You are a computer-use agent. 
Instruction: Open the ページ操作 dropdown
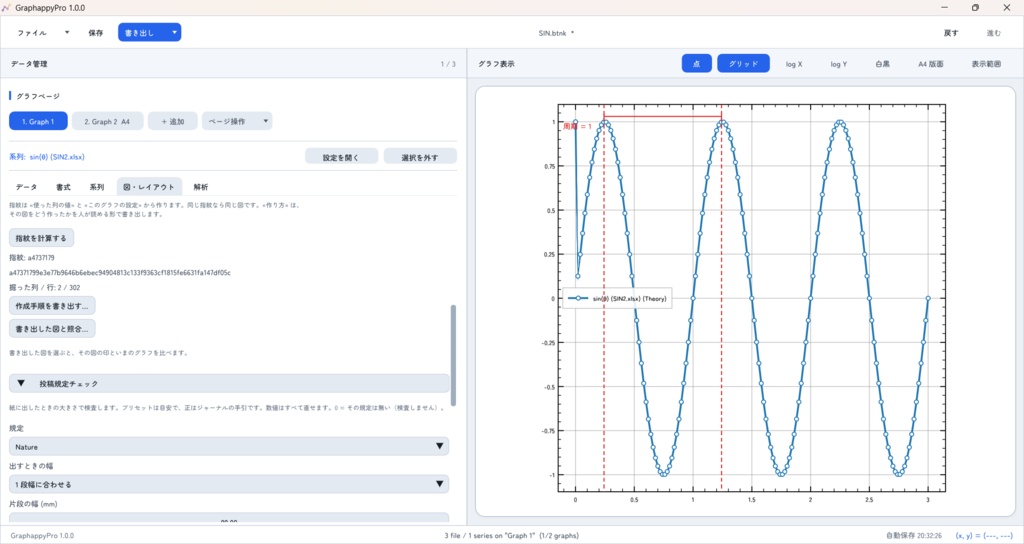click(237, 121)
